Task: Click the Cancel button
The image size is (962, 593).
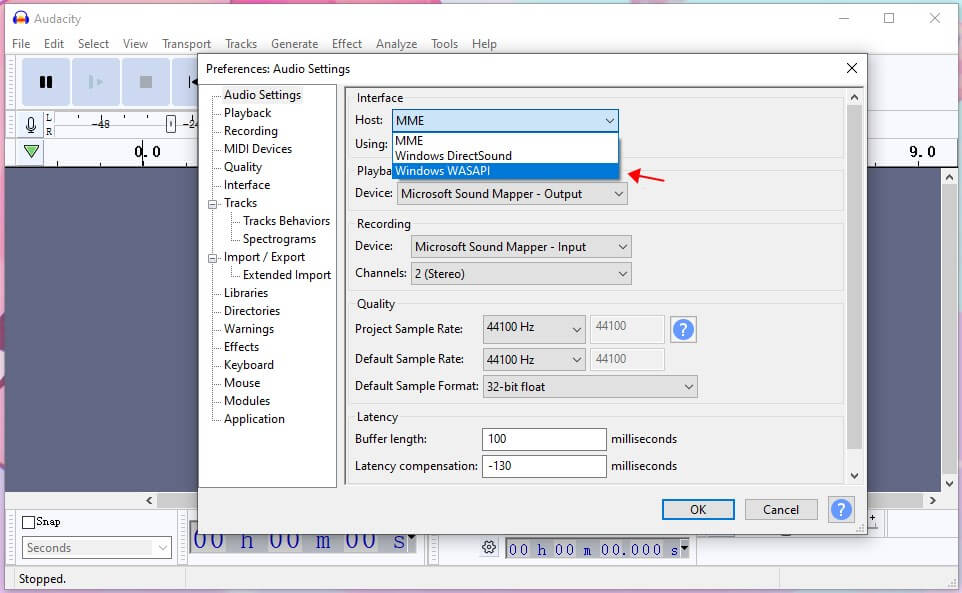Action: click(x=781, y=510)
